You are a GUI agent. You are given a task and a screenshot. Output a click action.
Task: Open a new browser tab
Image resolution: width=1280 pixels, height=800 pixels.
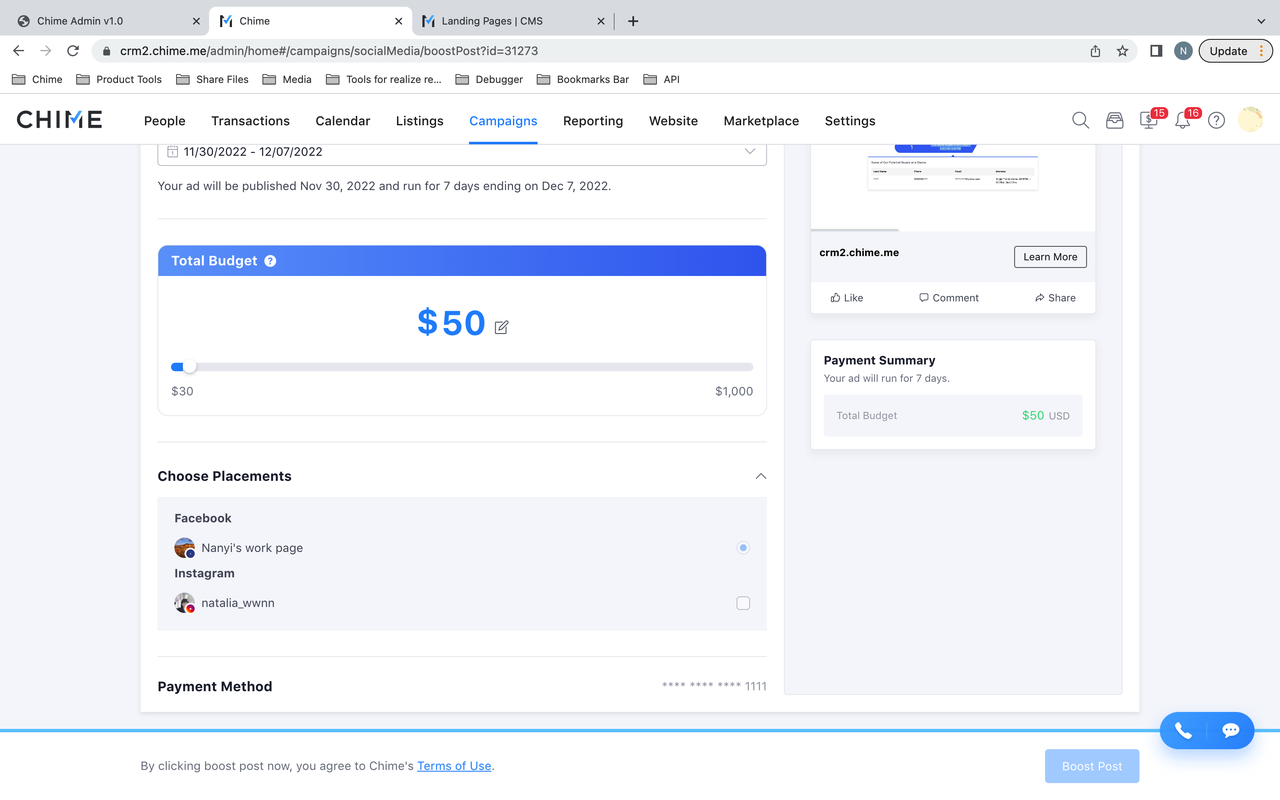pyautogui.click(x=633, y=21)
